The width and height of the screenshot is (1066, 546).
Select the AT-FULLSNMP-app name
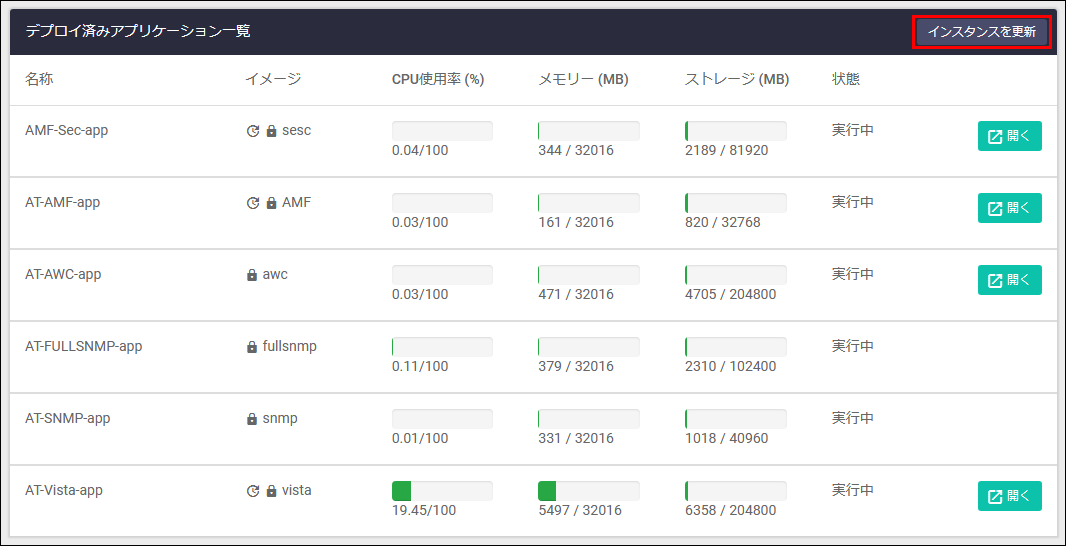tap(84, 346)
